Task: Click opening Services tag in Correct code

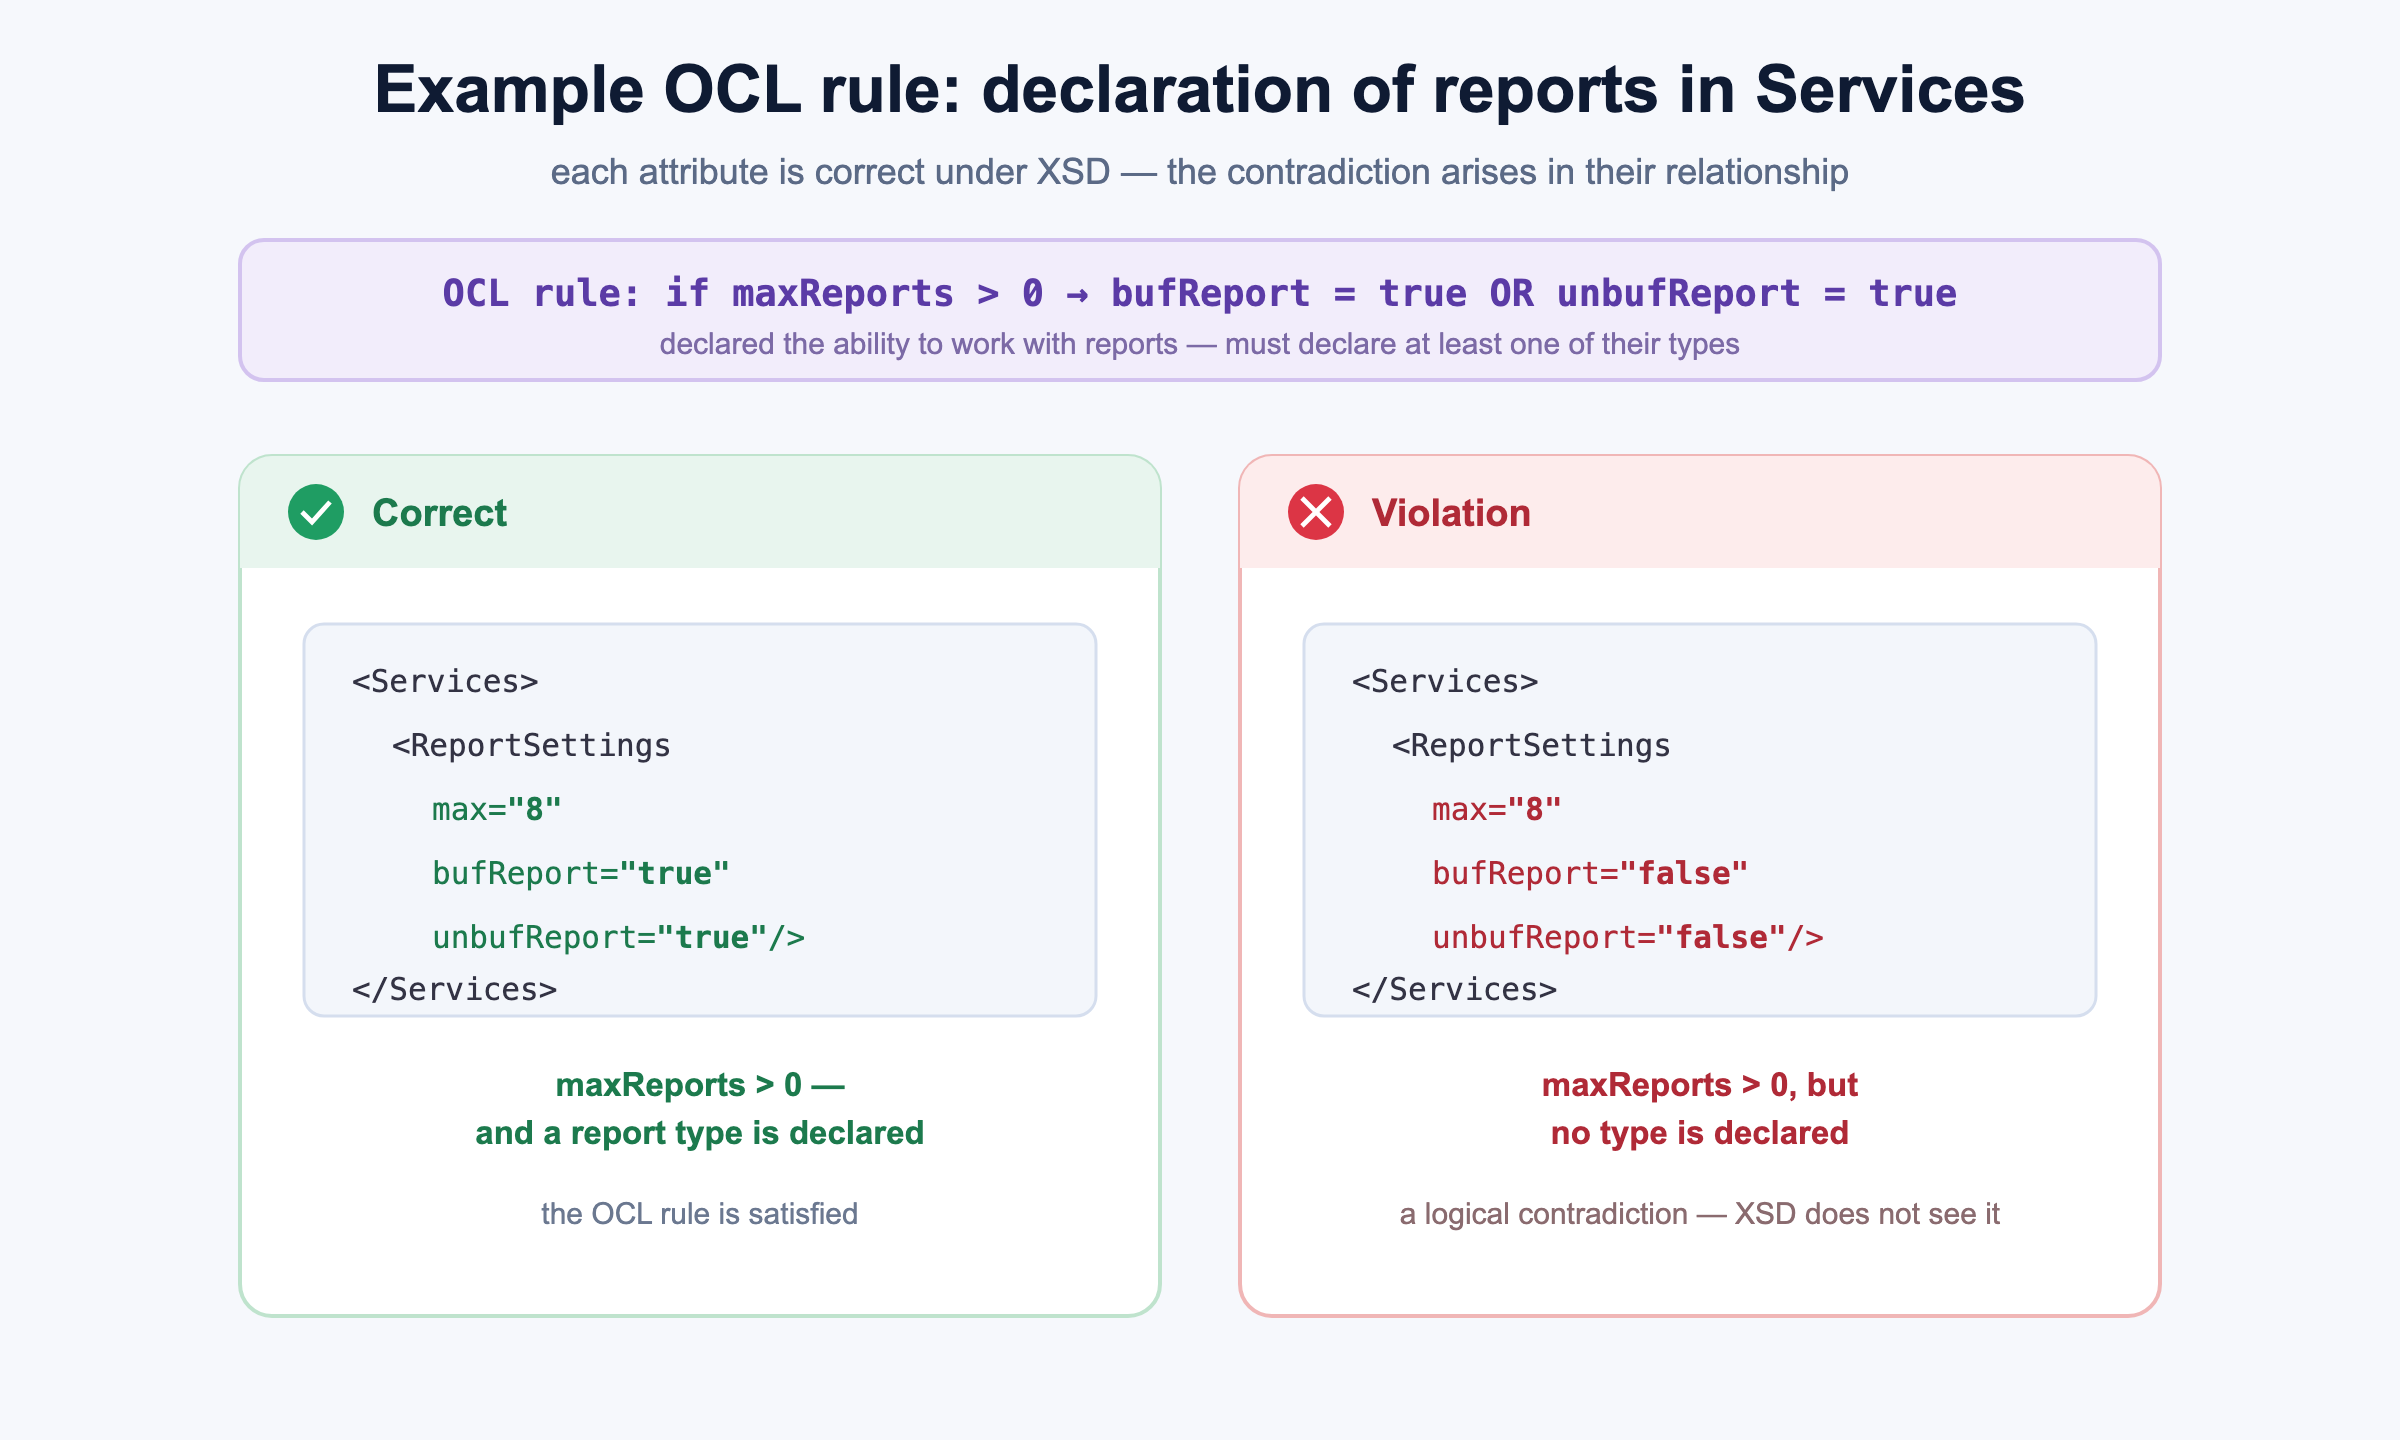Action: click(x=445, y=681)
